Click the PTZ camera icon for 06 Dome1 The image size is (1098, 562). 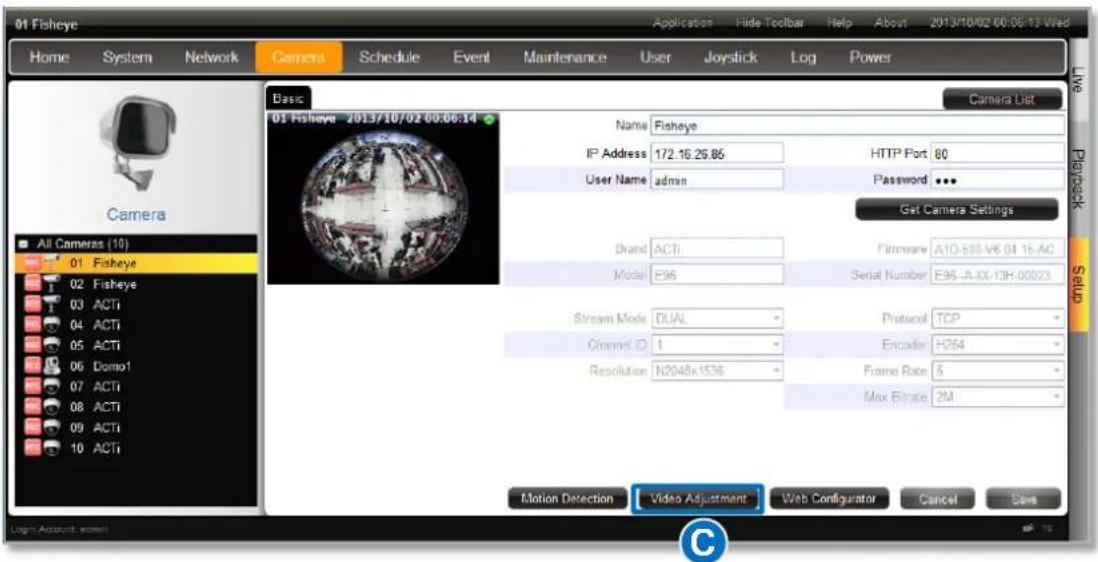[53, 366]
